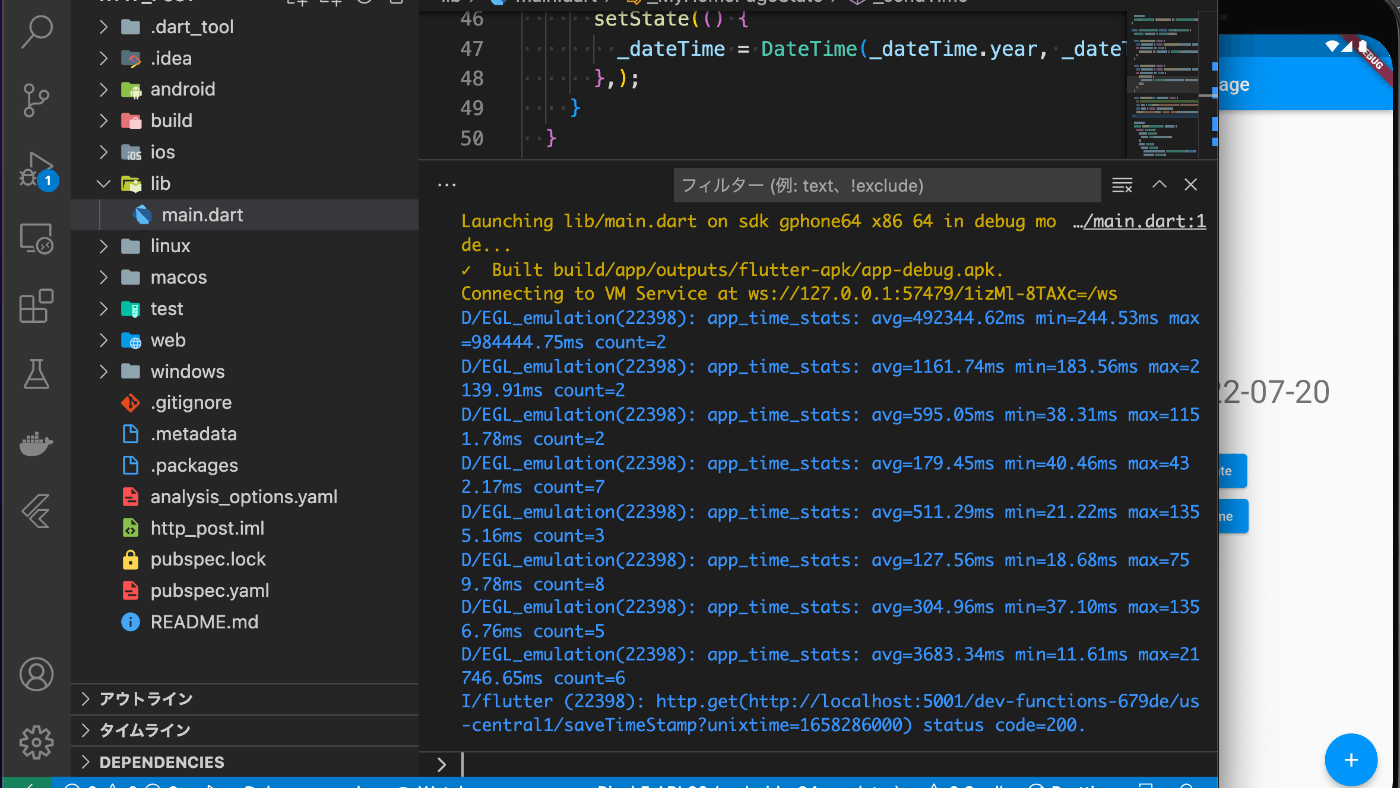Expand the アウトライン section
This screenshot has width=1400, height=788.
(245, 699)
